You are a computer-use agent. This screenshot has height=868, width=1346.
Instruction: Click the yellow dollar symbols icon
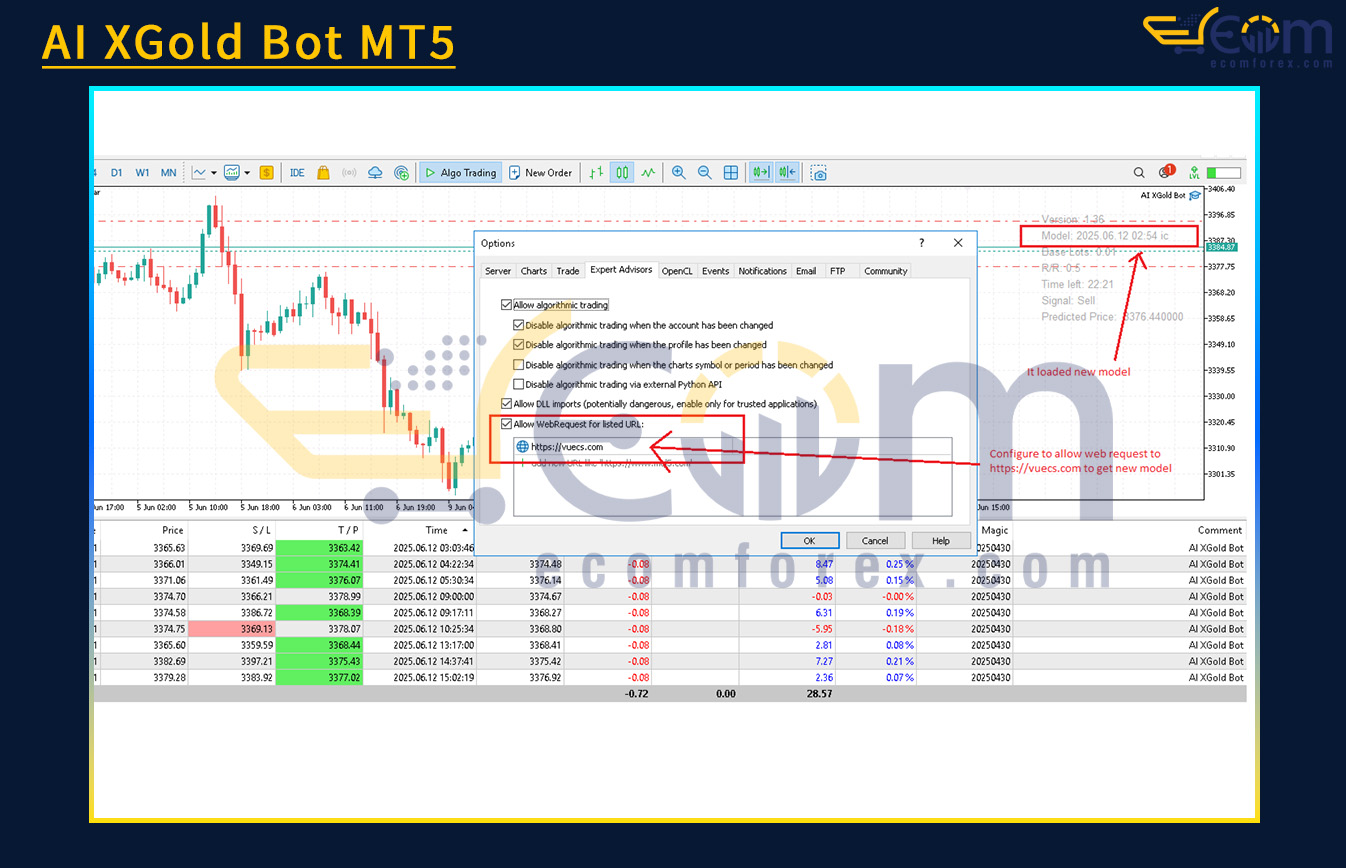point(266,172)
